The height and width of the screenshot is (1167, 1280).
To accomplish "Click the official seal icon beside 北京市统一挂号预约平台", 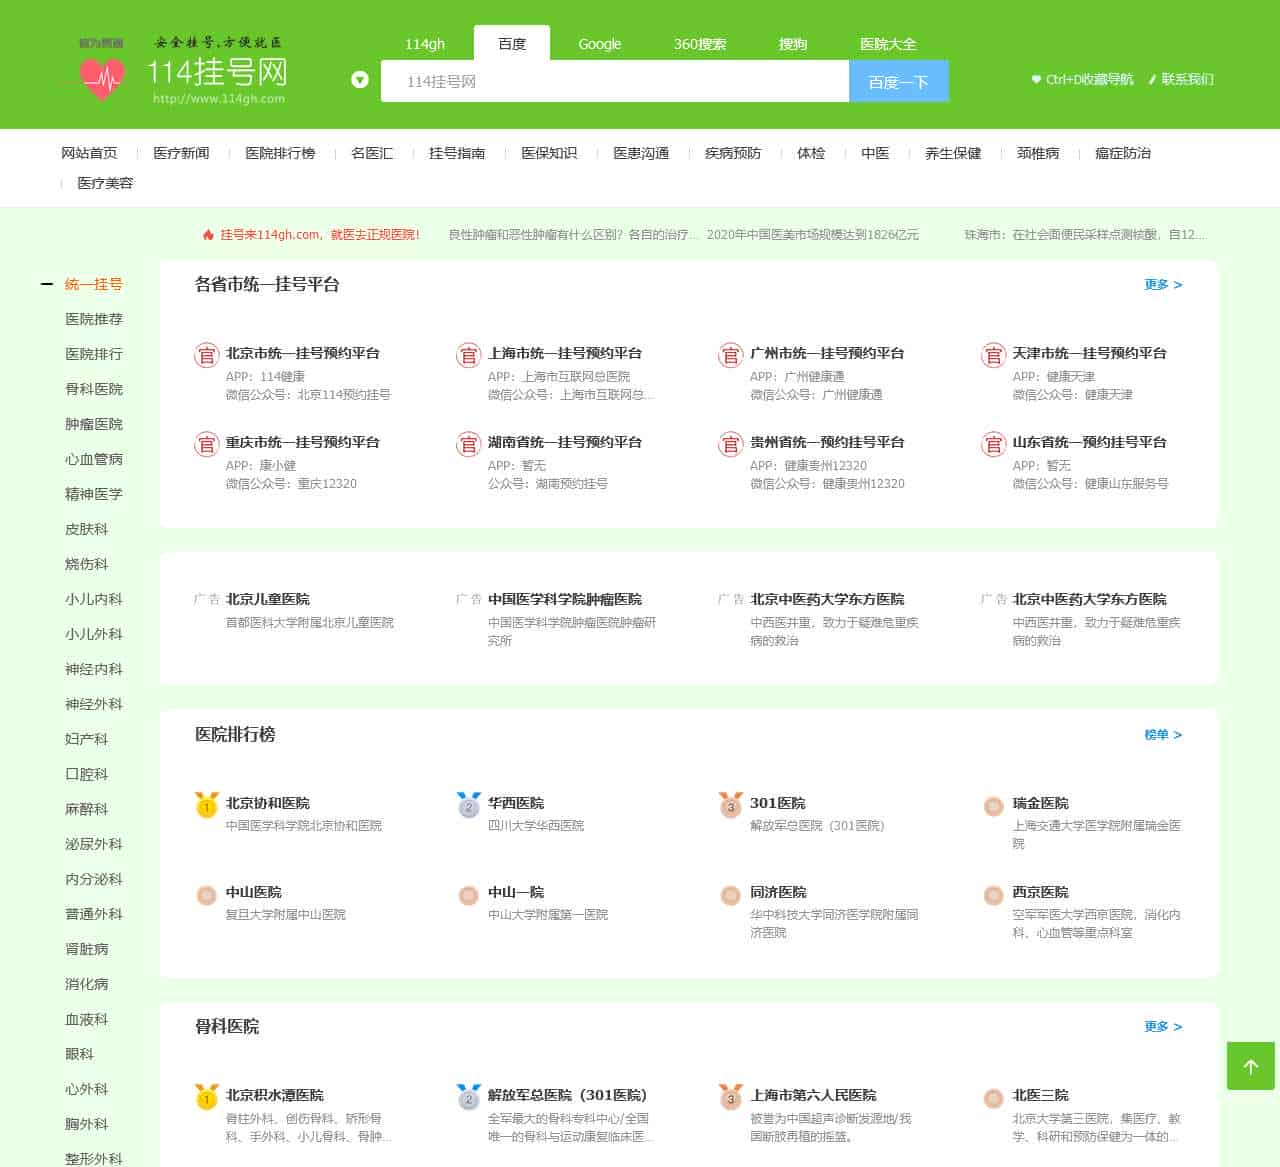I will coord(207,354).
